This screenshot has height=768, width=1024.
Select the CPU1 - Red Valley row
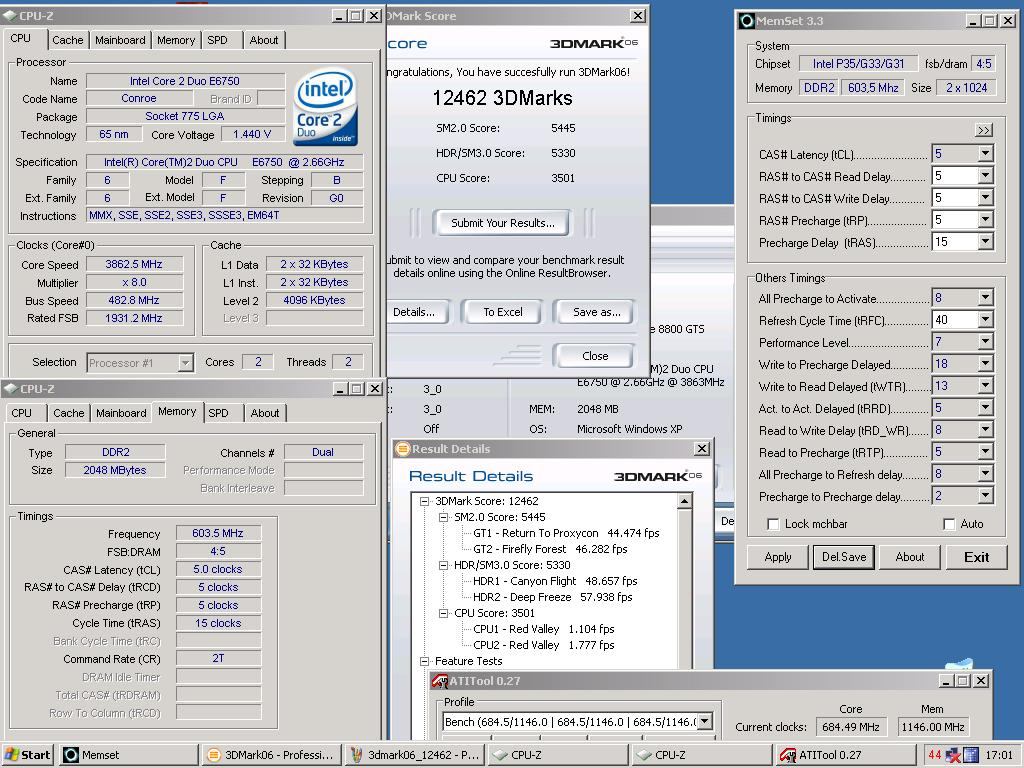(x=543, y=629)
